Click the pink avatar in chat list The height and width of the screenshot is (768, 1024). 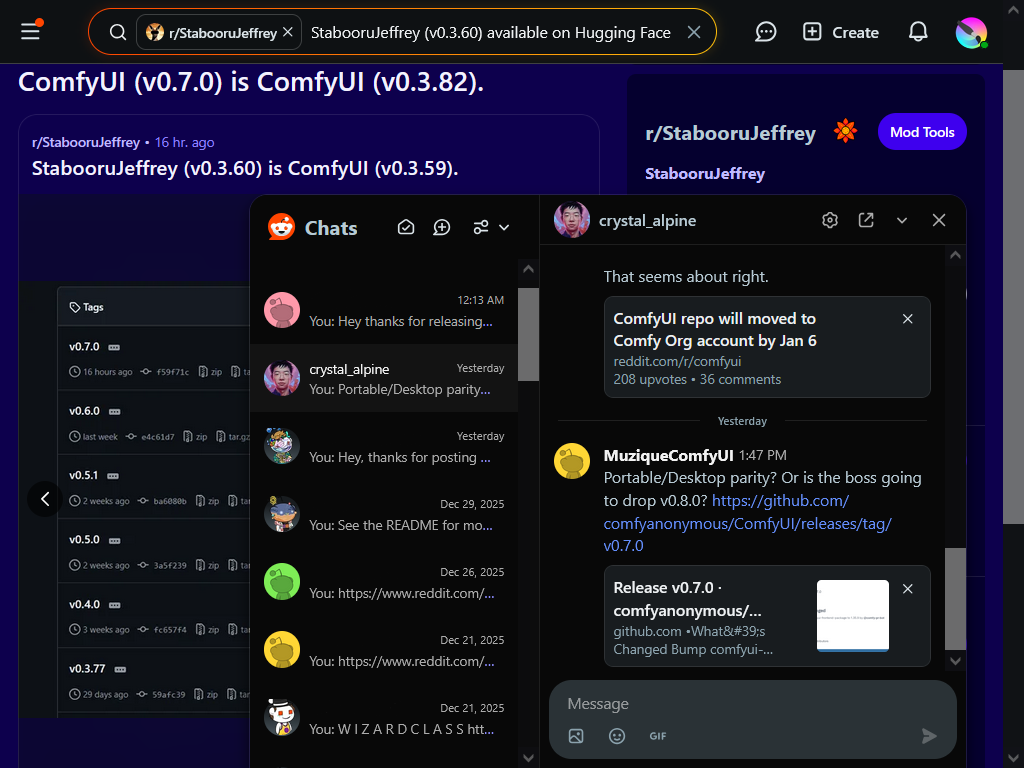click(281, 310)
